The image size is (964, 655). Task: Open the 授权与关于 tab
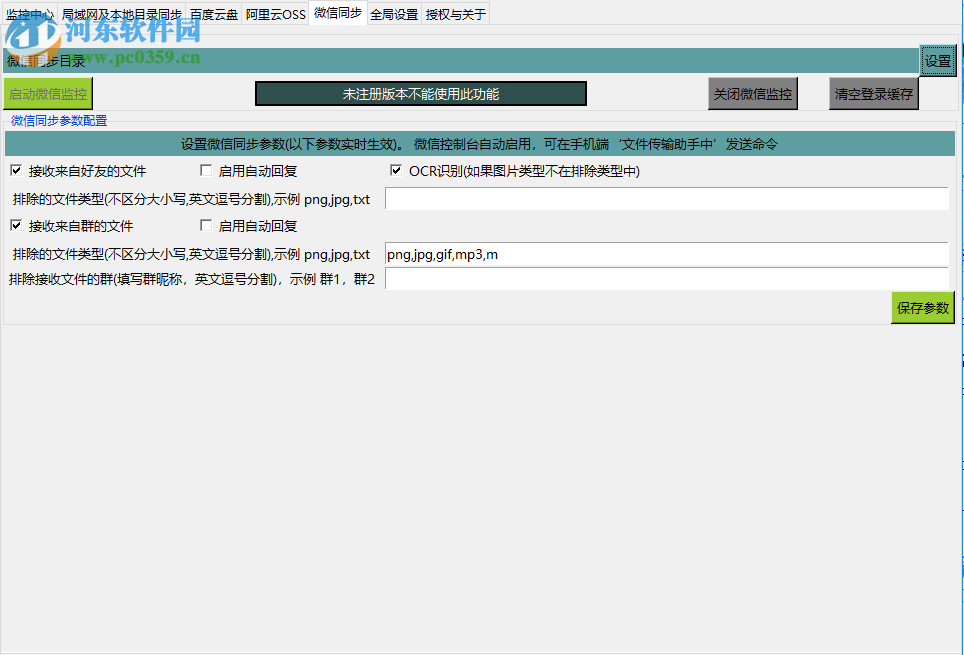click(456, 14)
